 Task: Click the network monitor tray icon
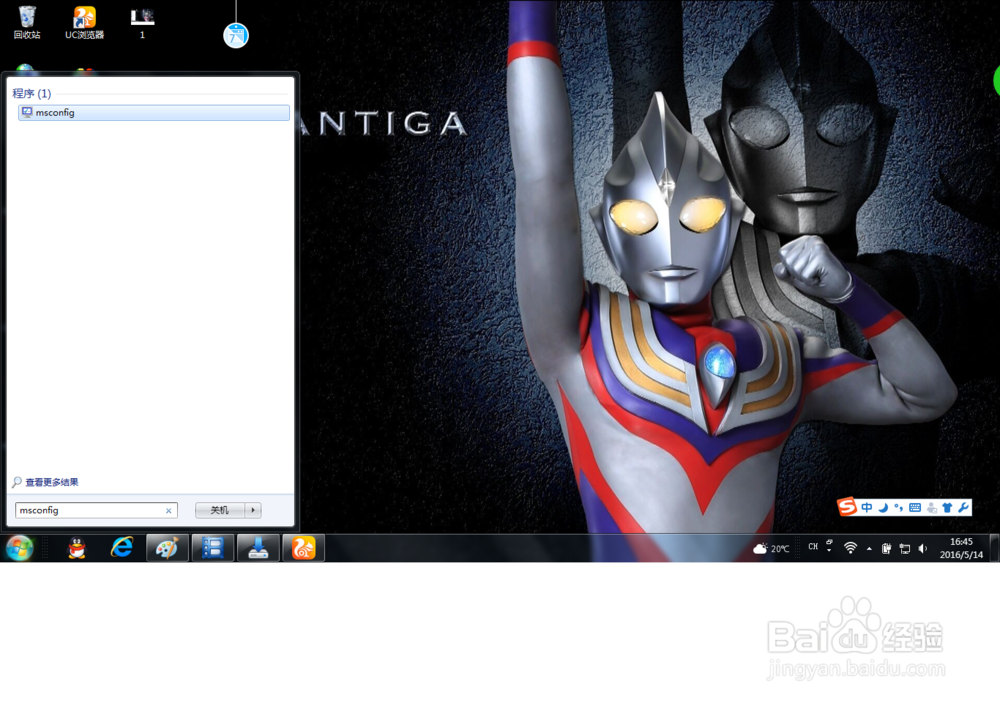click(904, 549)
